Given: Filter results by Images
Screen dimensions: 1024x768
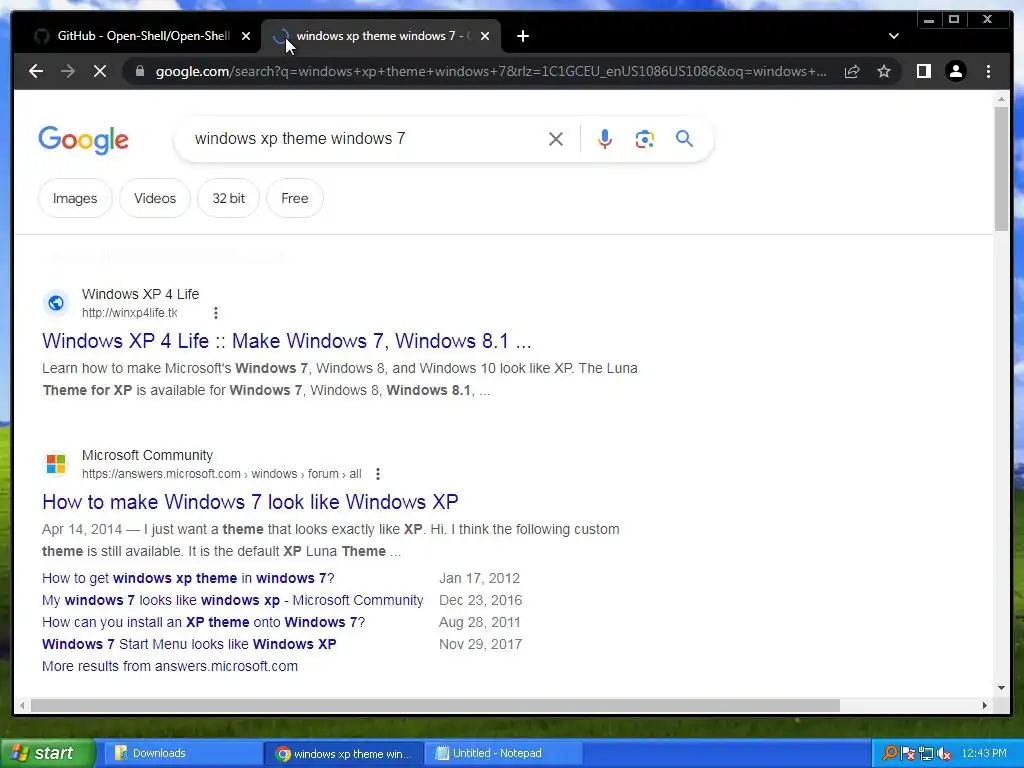Looking at the screenshot, I should [75, 198].
